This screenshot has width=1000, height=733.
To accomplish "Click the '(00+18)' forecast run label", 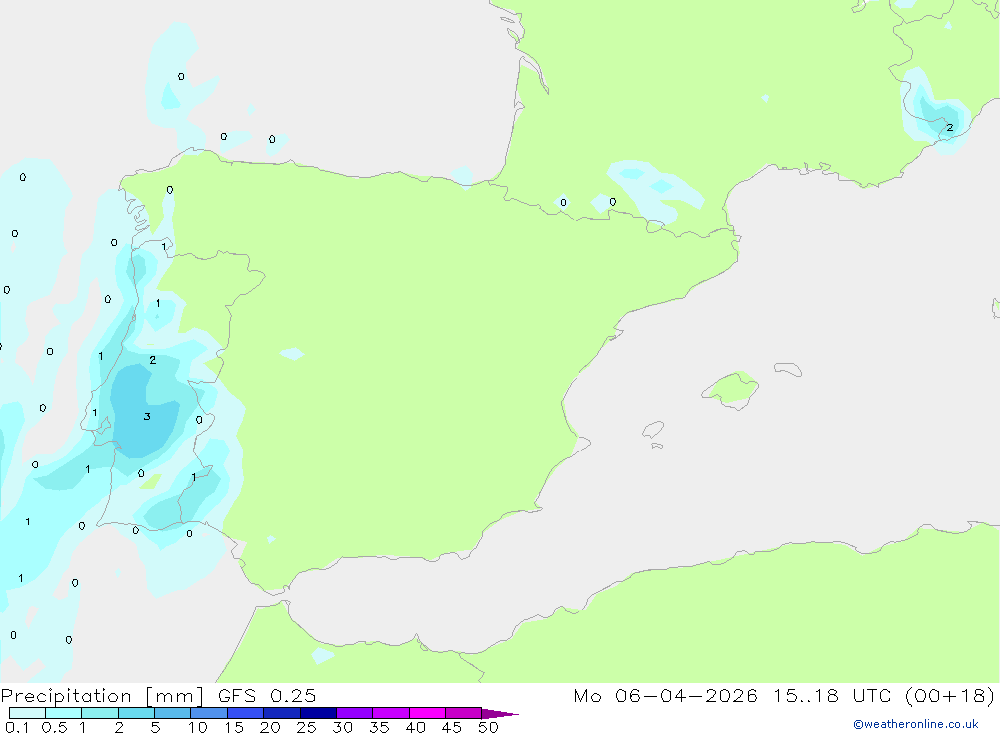I will pyautogui.click(x=950, y=696).
